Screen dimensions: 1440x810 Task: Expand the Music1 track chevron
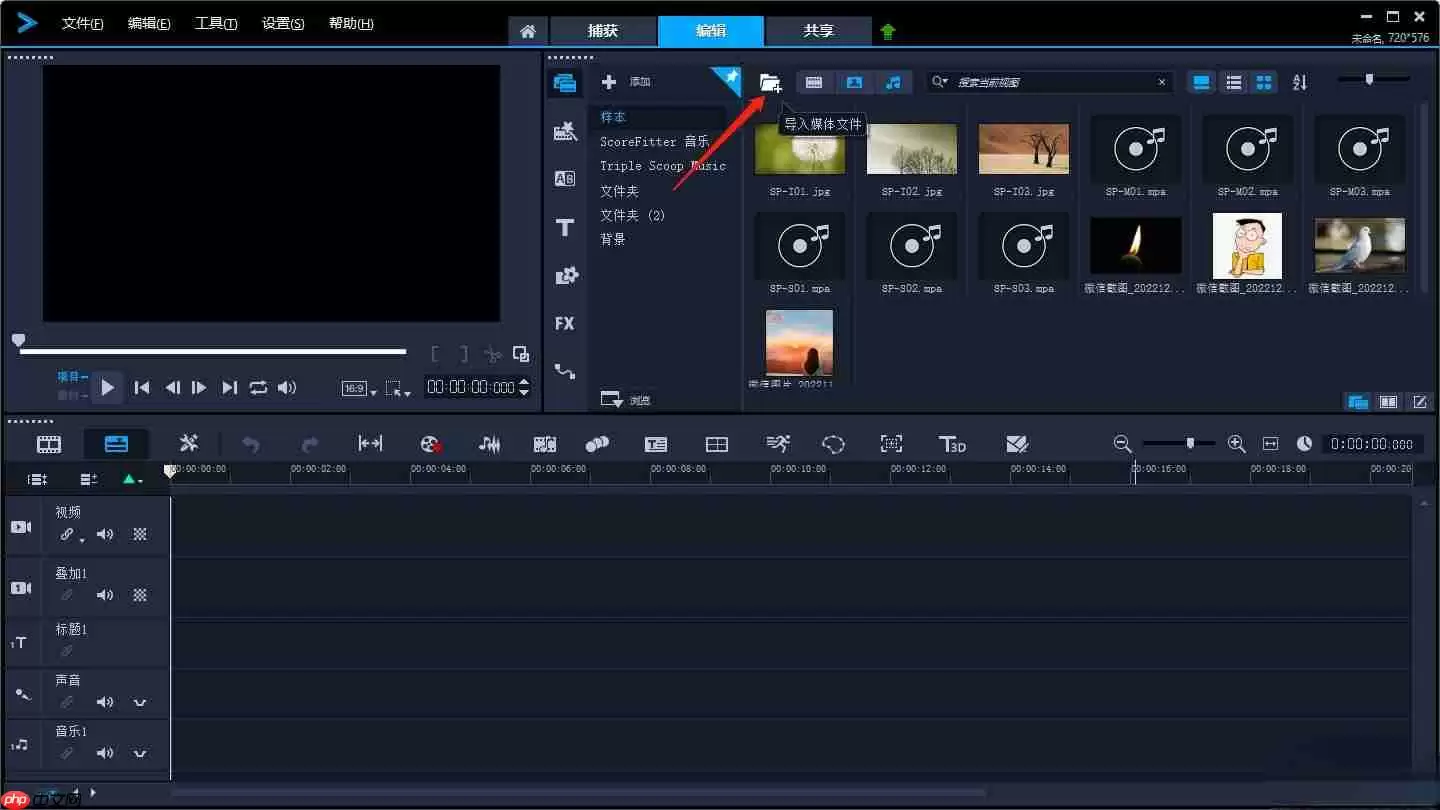click(140, 753)
